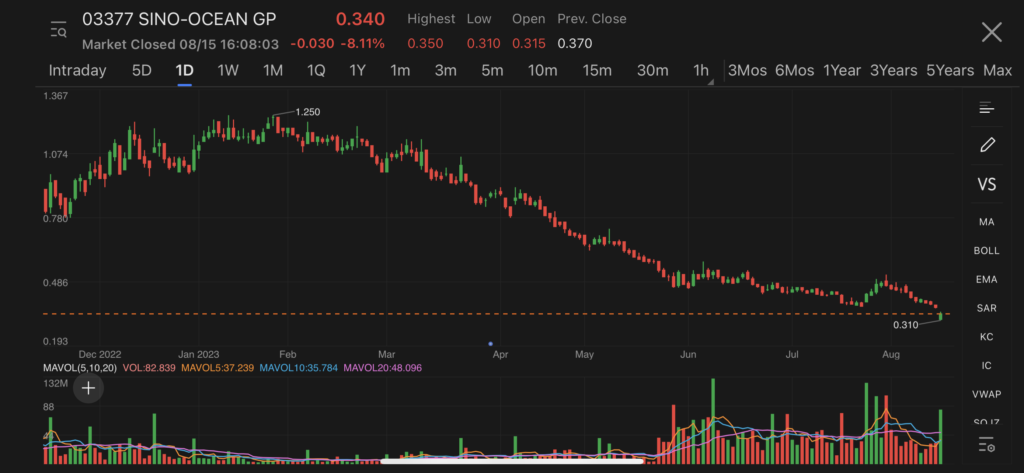This screenshot has width=1024, height=473.
Task: Set range to Max
Action: 997,71
